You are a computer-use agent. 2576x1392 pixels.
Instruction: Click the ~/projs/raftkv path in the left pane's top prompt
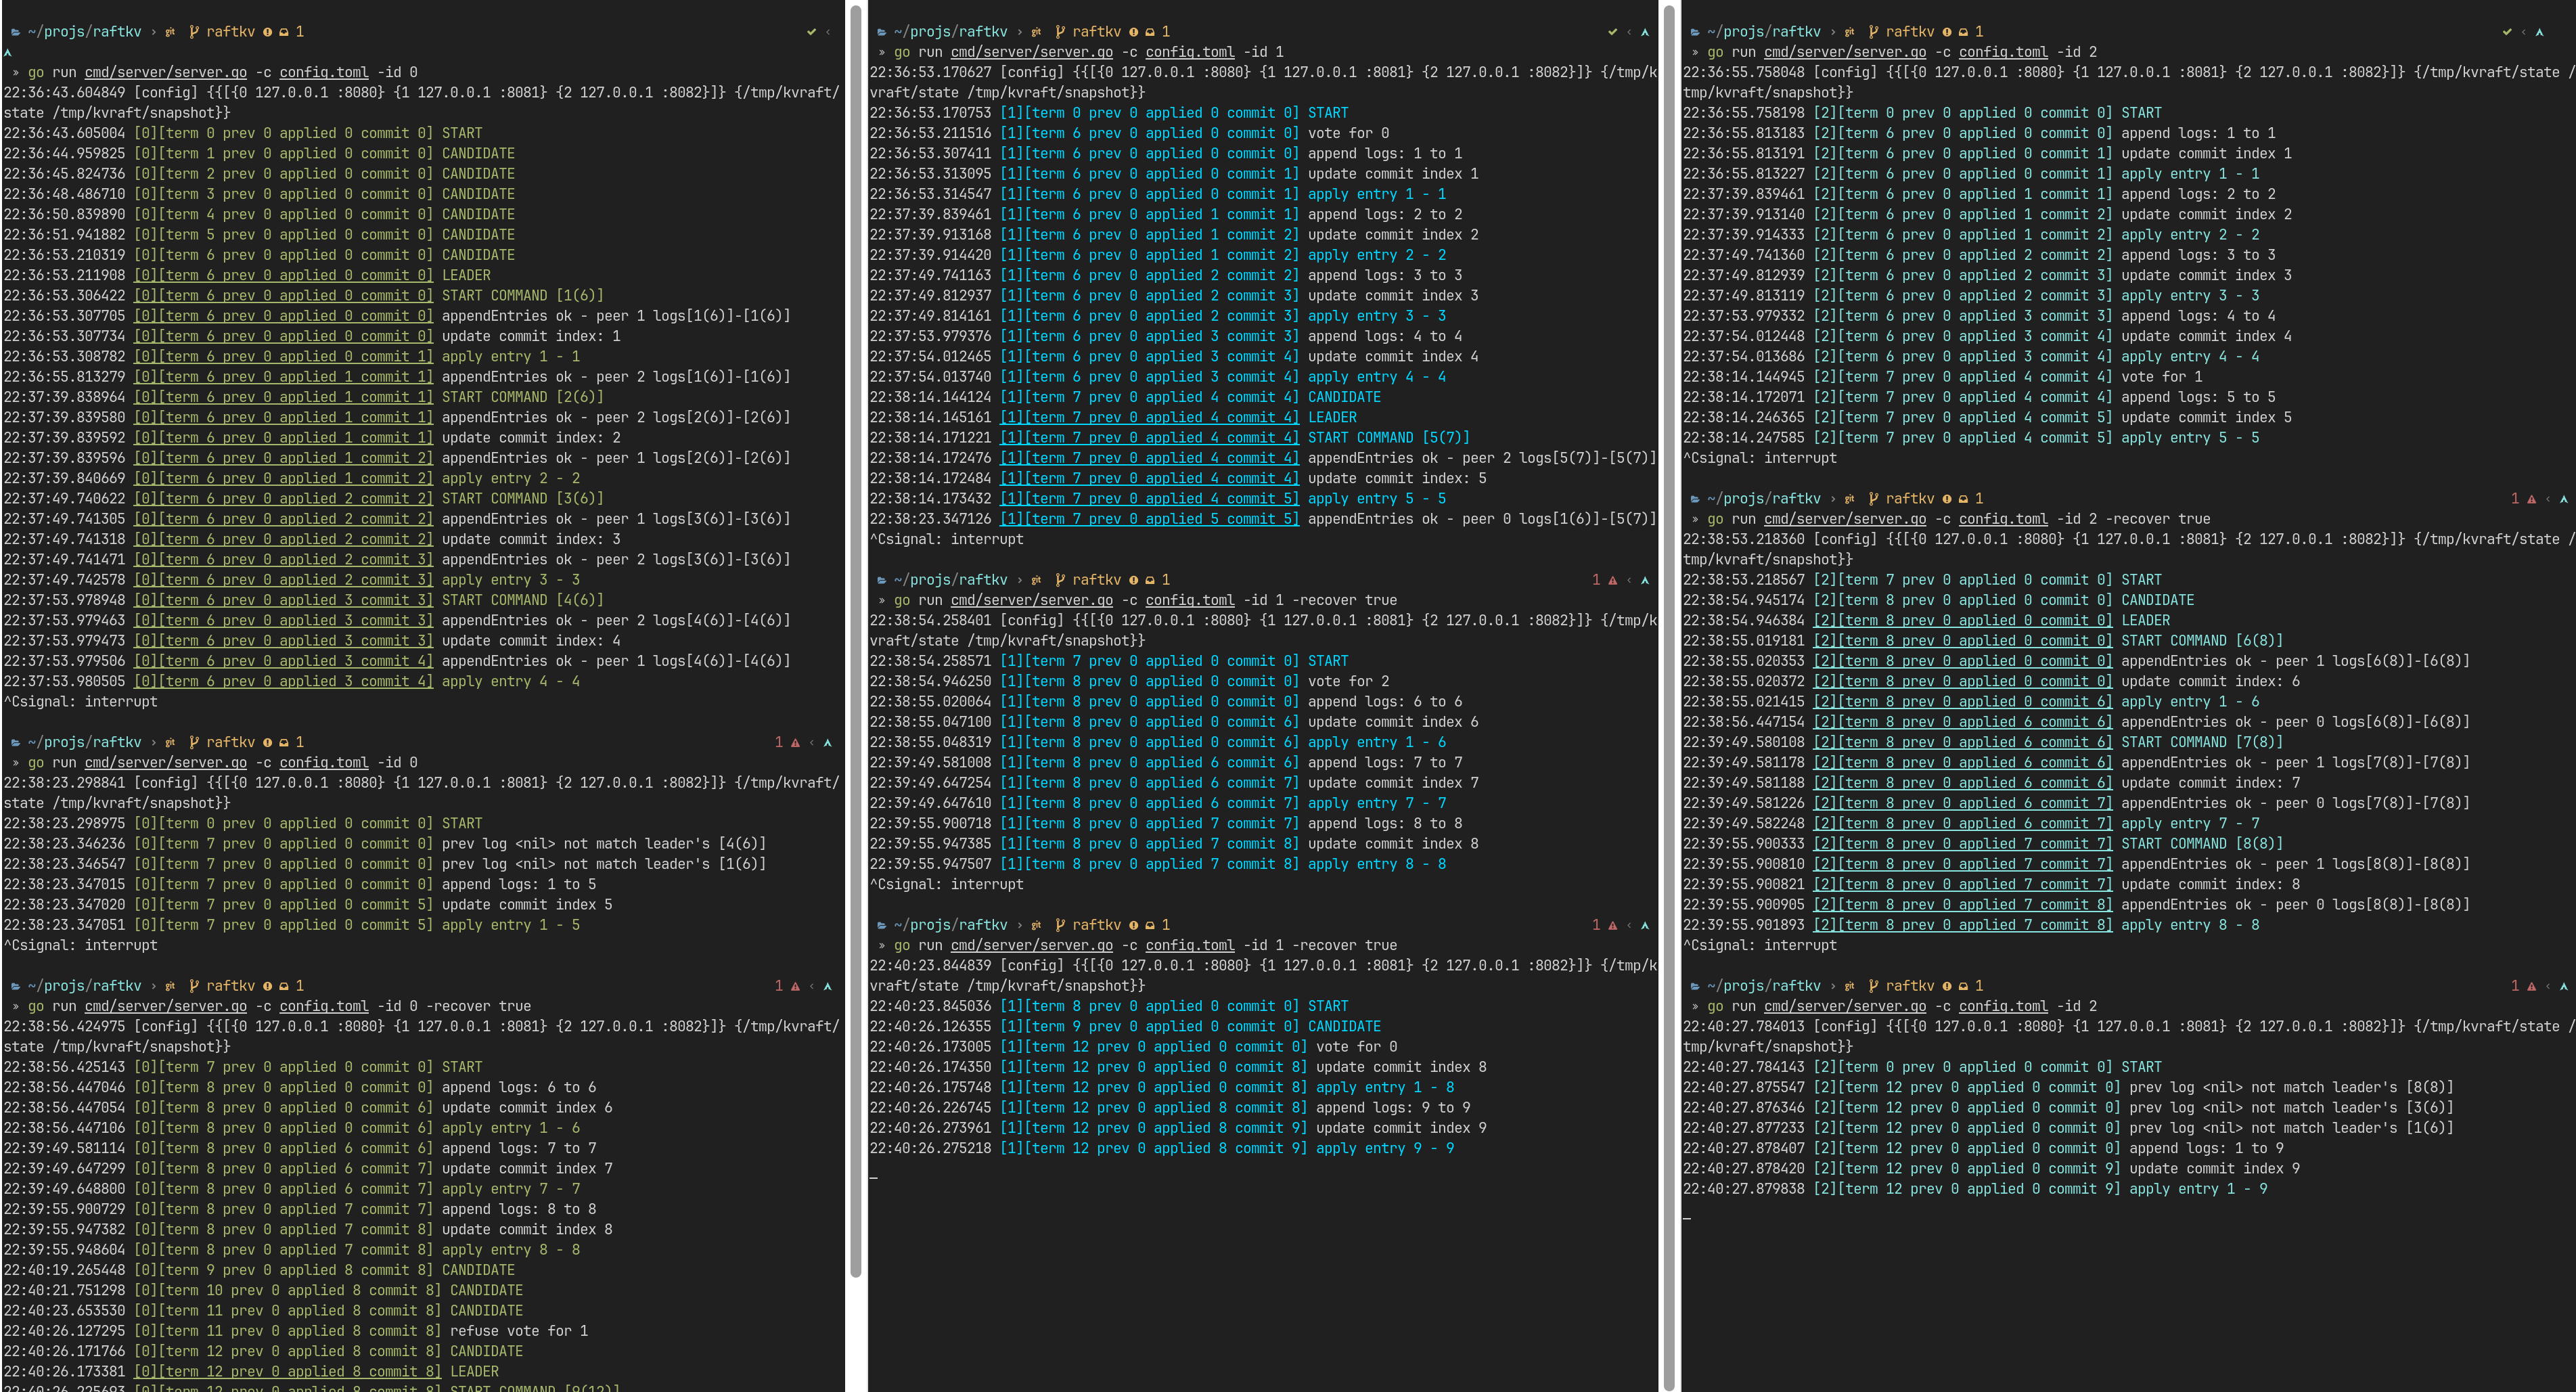(85, 32)
